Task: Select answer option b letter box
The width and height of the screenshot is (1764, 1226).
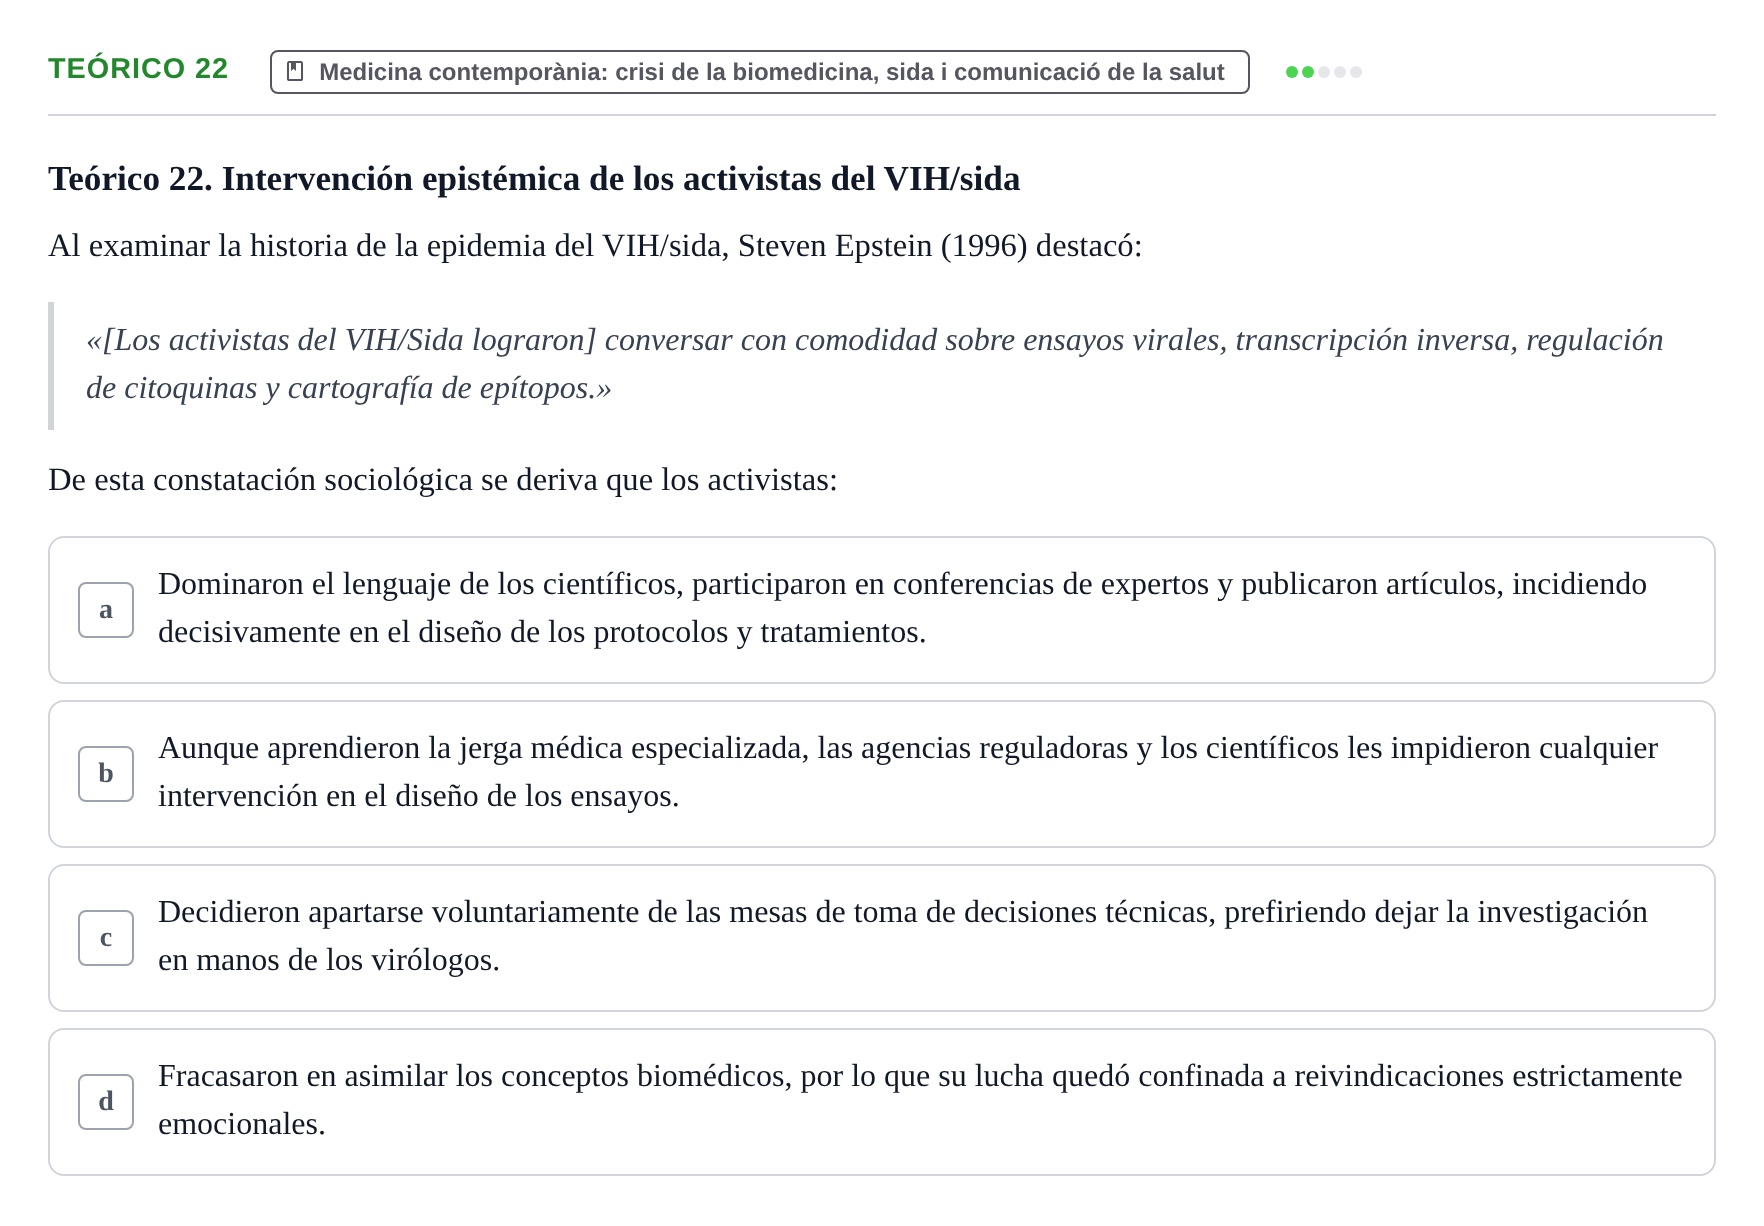Action: pos(106,774)
